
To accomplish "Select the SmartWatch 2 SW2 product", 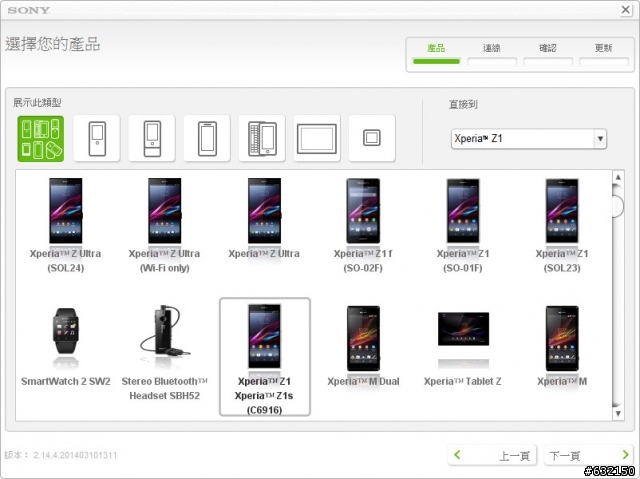I will click(x=66, y=347).
